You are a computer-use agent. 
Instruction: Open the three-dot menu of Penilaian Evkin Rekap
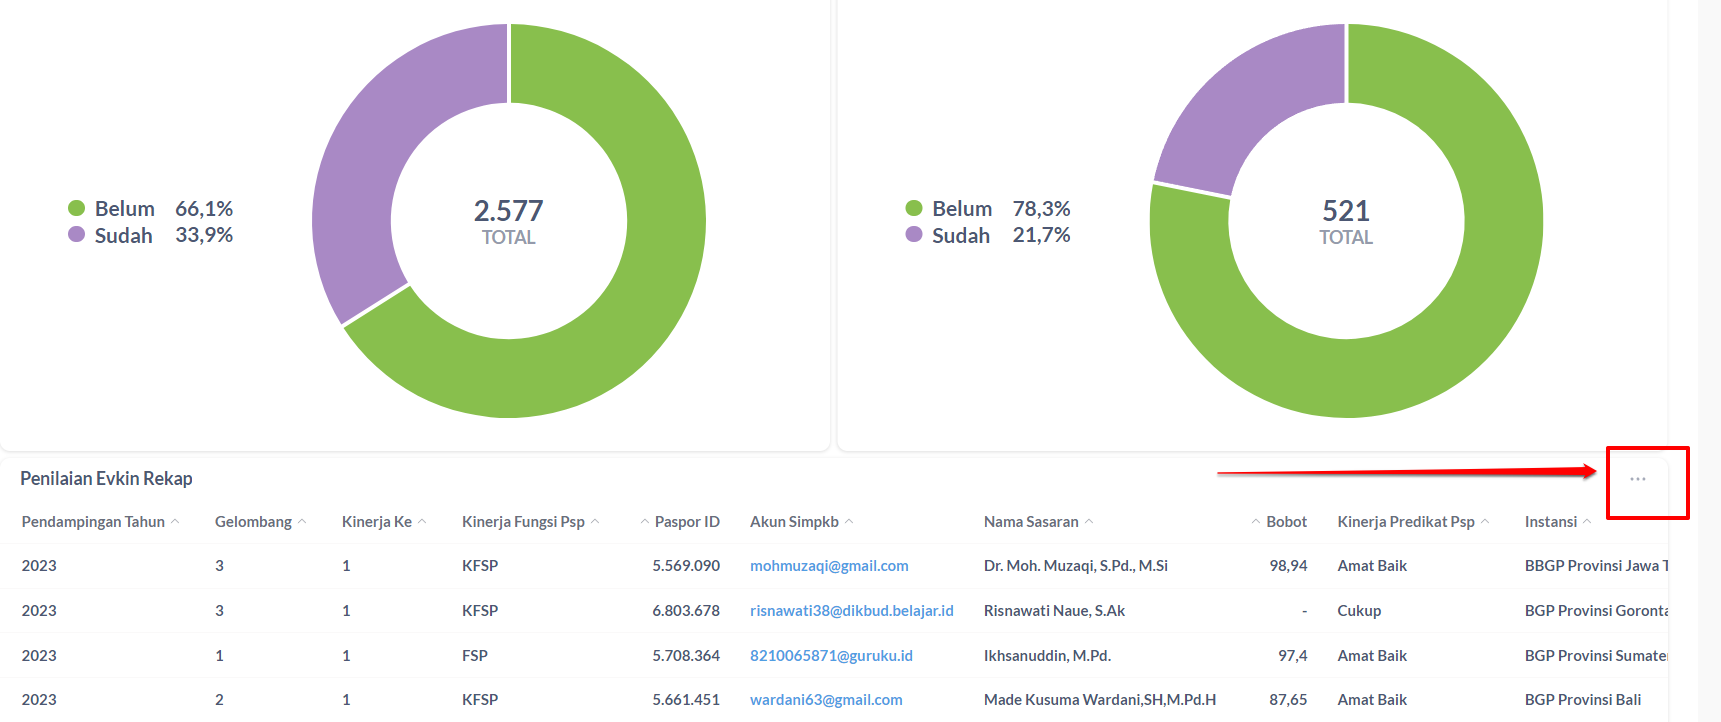[1637, 479]
